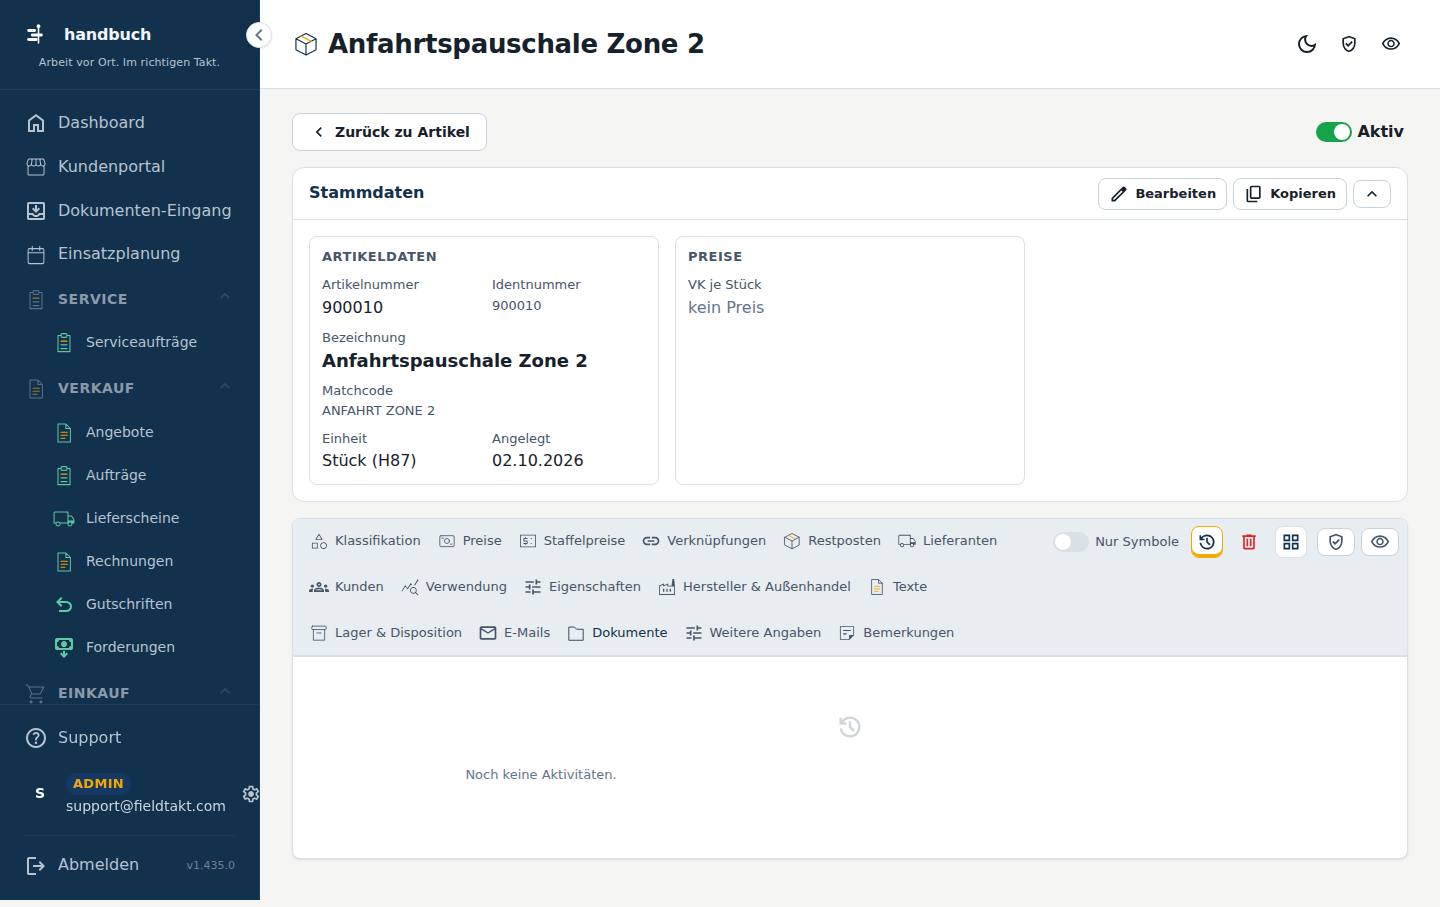Go back with Zurück zu Artikel
Viewport: 1440px width, 907px height.
[x=389, y=132]
